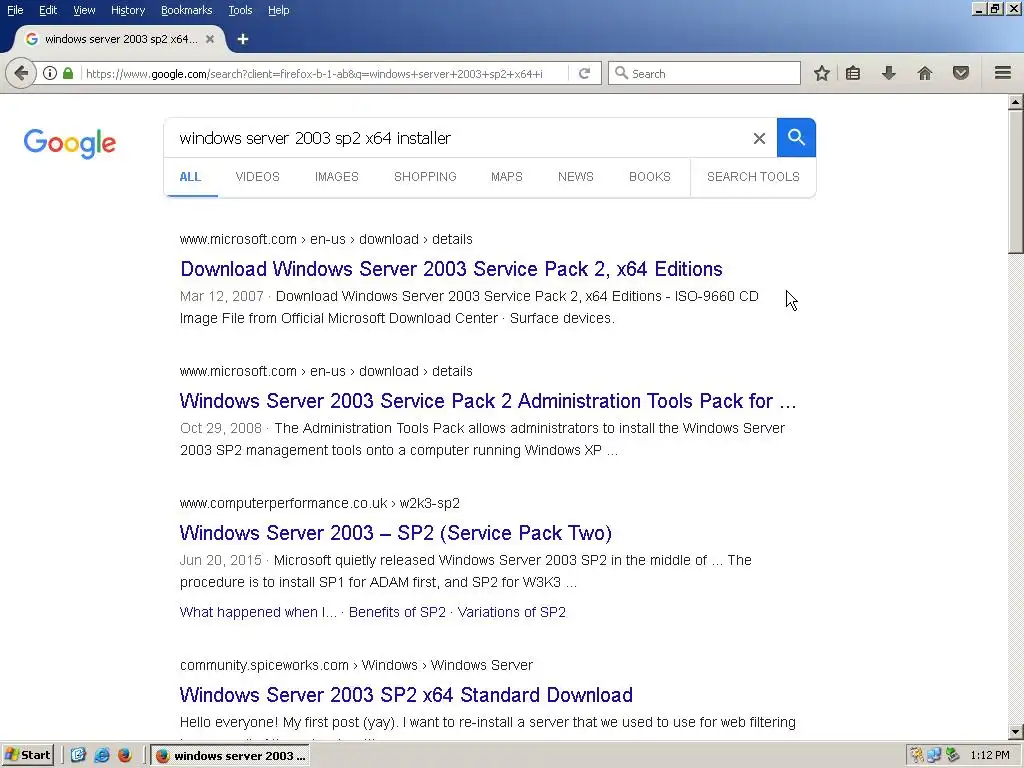The height and width of the screenshot is (768, 1024).
Task: Open the Bookmarks menu
Action: pos(186,10)
